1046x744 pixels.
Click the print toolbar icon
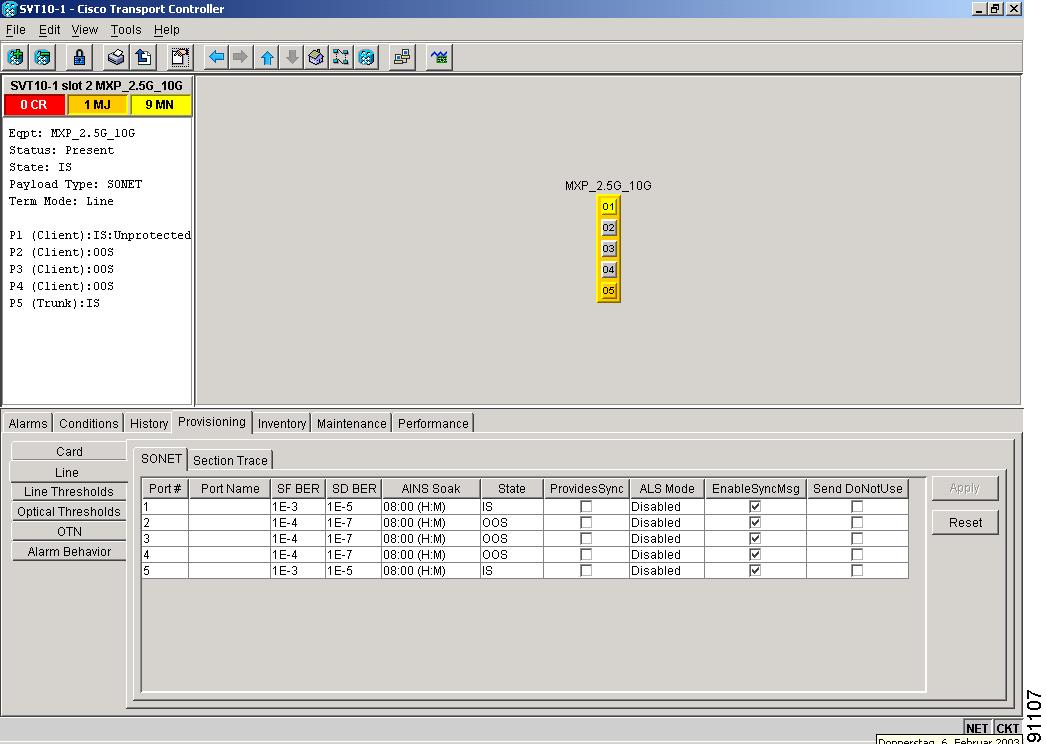pyautogui.click(x=116, y=57)
